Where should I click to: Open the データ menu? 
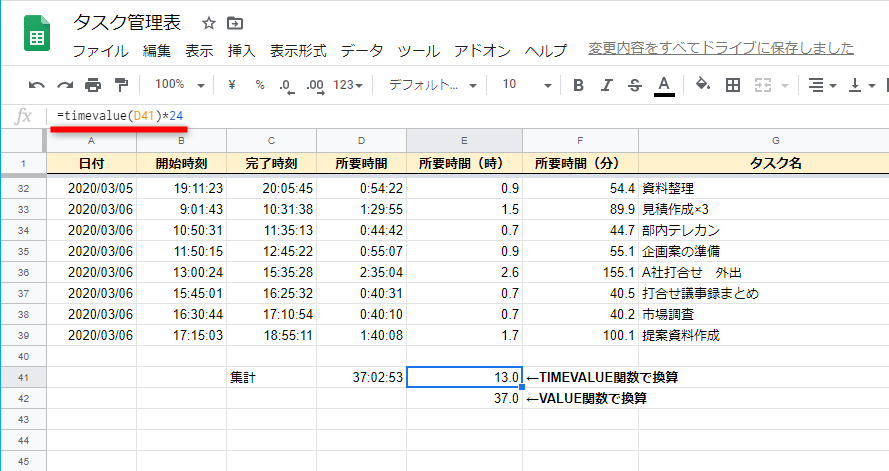tap(362, 51)
